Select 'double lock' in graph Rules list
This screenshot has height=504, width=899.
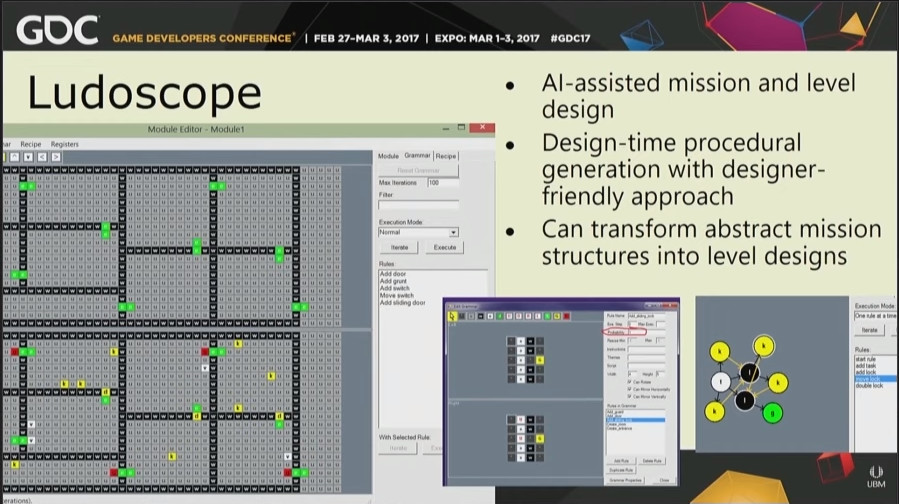(x=869, y=386)
